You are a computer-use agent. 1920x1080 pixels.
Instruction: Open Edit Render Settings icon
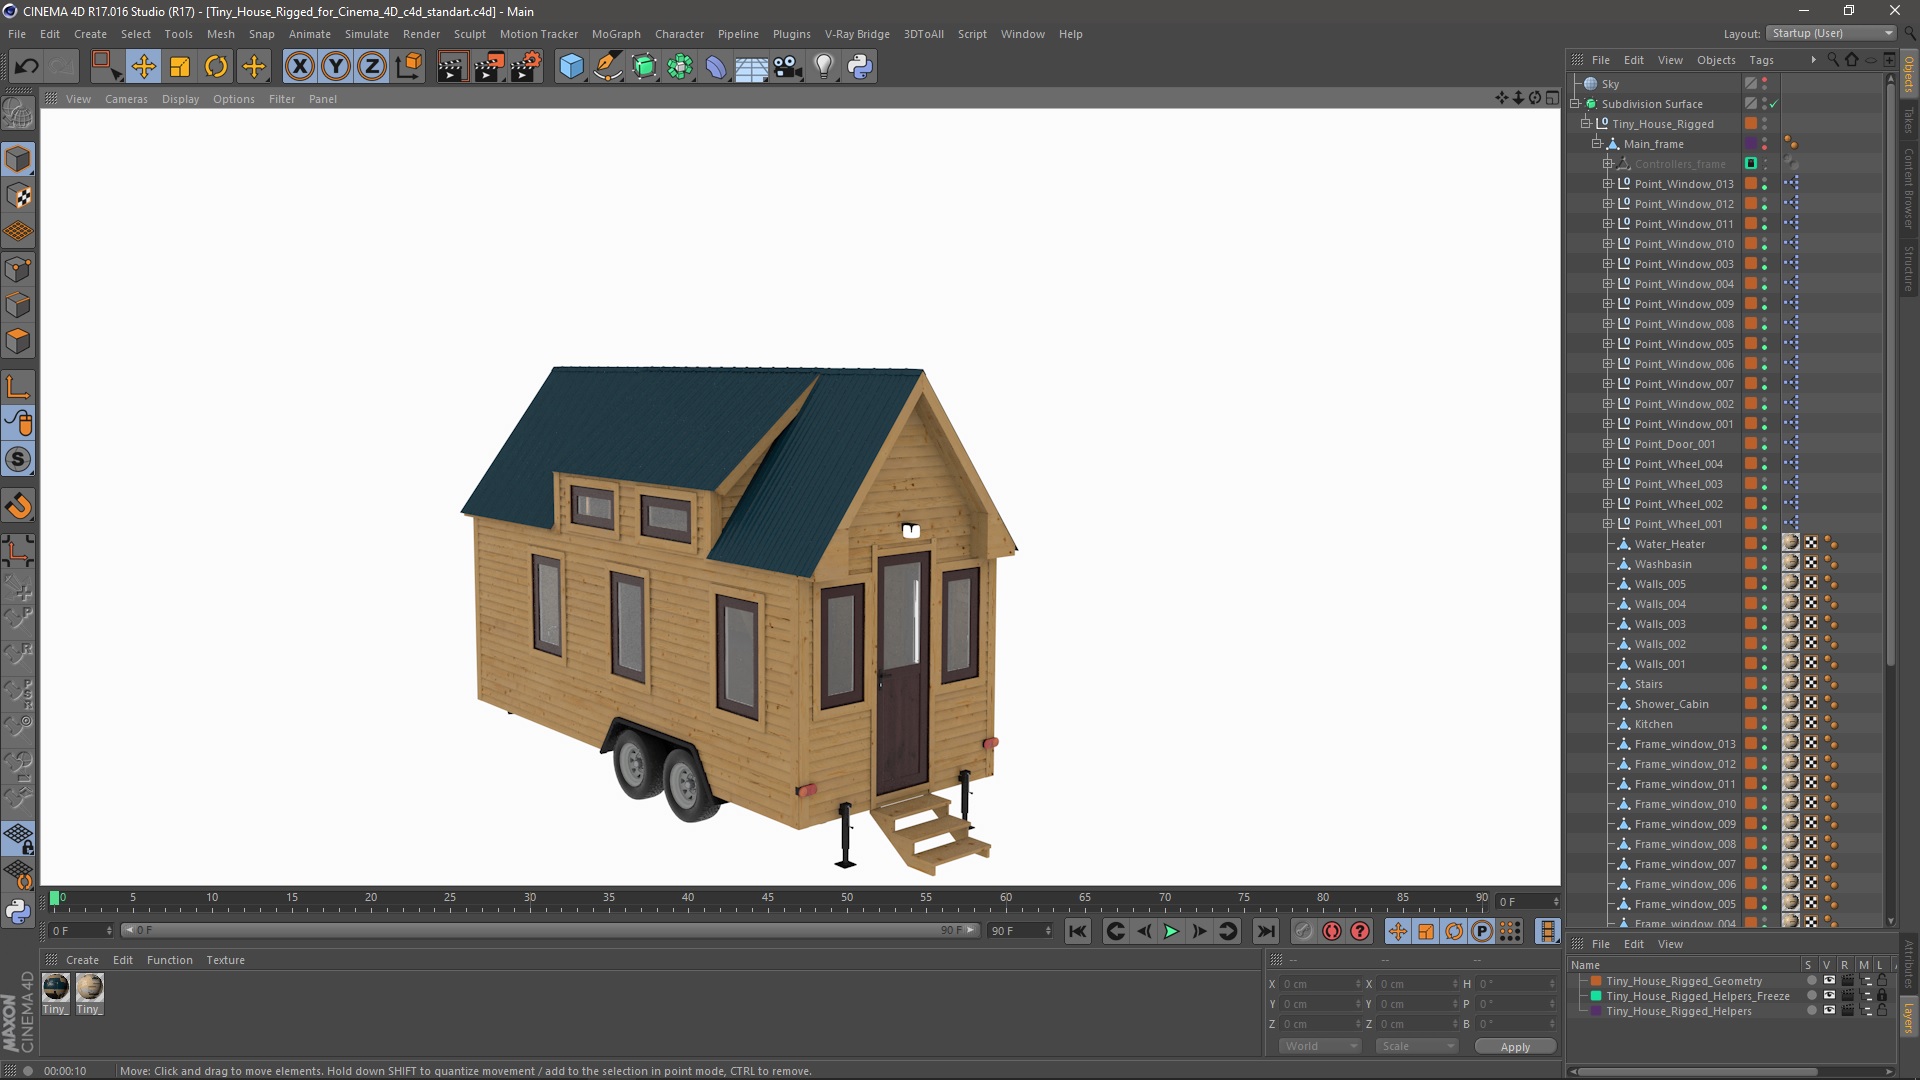(x=526, y=67)
